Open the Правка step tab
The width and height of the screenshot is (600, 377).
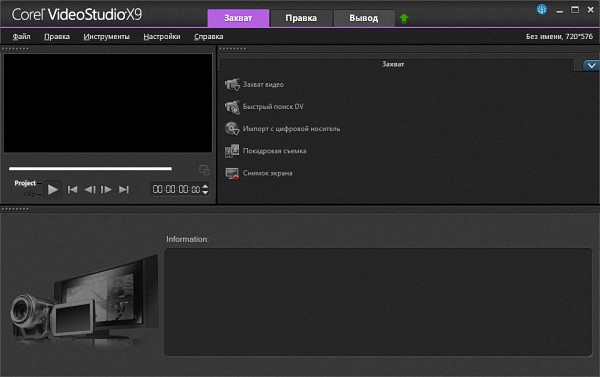tap(301, 18)
